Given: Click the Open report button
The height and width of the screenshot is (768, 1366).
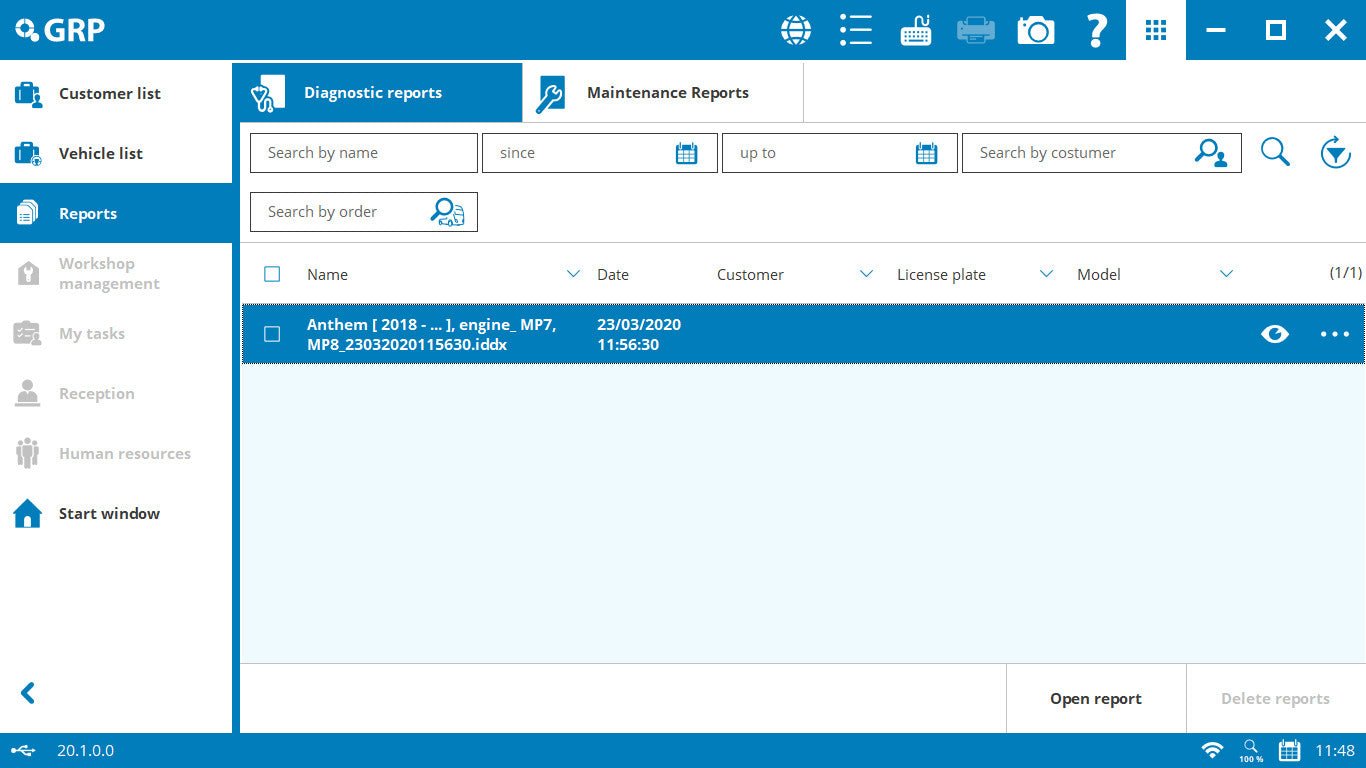Looking at the screenshot, I should pos(1095,699).
